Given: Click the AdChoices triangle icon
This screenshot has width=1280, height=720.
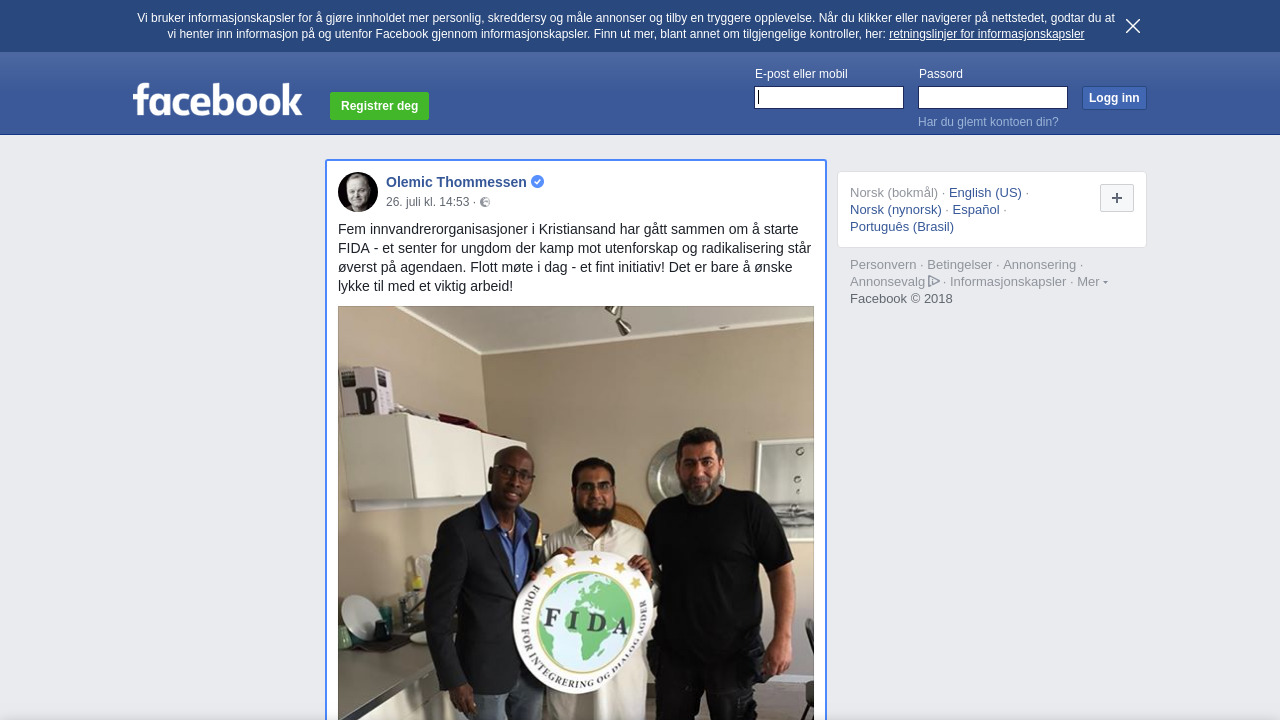Looking at the screenshot, I should pyautogui.click(x=934, y=281).
